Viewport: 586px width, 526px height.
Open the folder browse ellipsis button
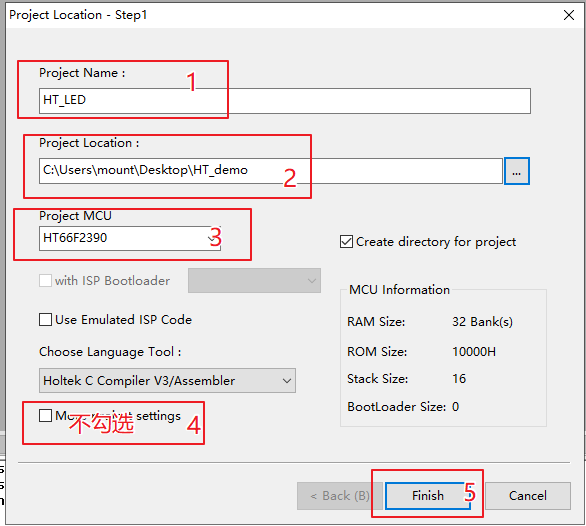click(x=516, y=171)
